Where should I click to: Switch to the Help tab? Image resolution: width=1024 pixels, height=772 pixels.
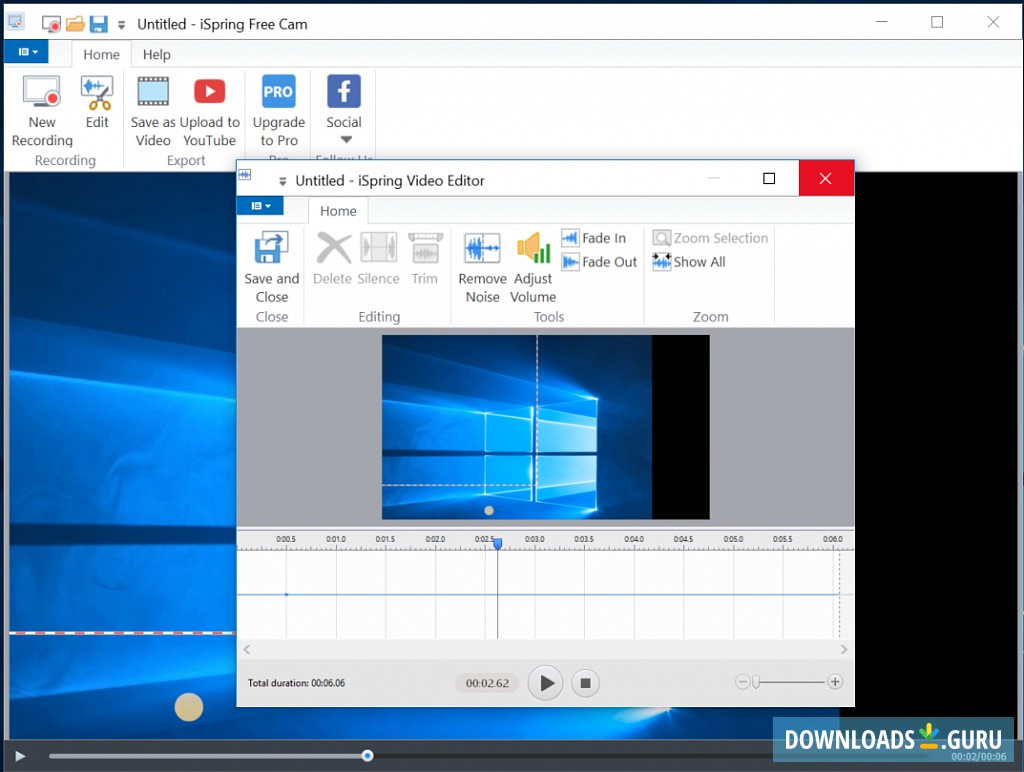pyautogui.click(x=156, y=55)
